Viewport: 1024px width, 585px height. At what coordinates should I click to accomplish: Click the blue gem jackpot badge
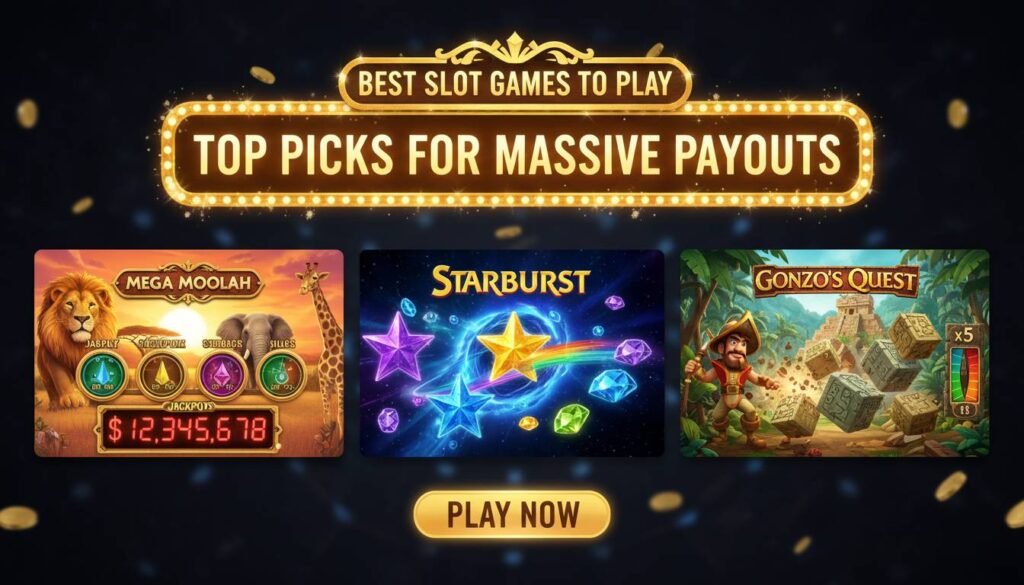[101, 375]
